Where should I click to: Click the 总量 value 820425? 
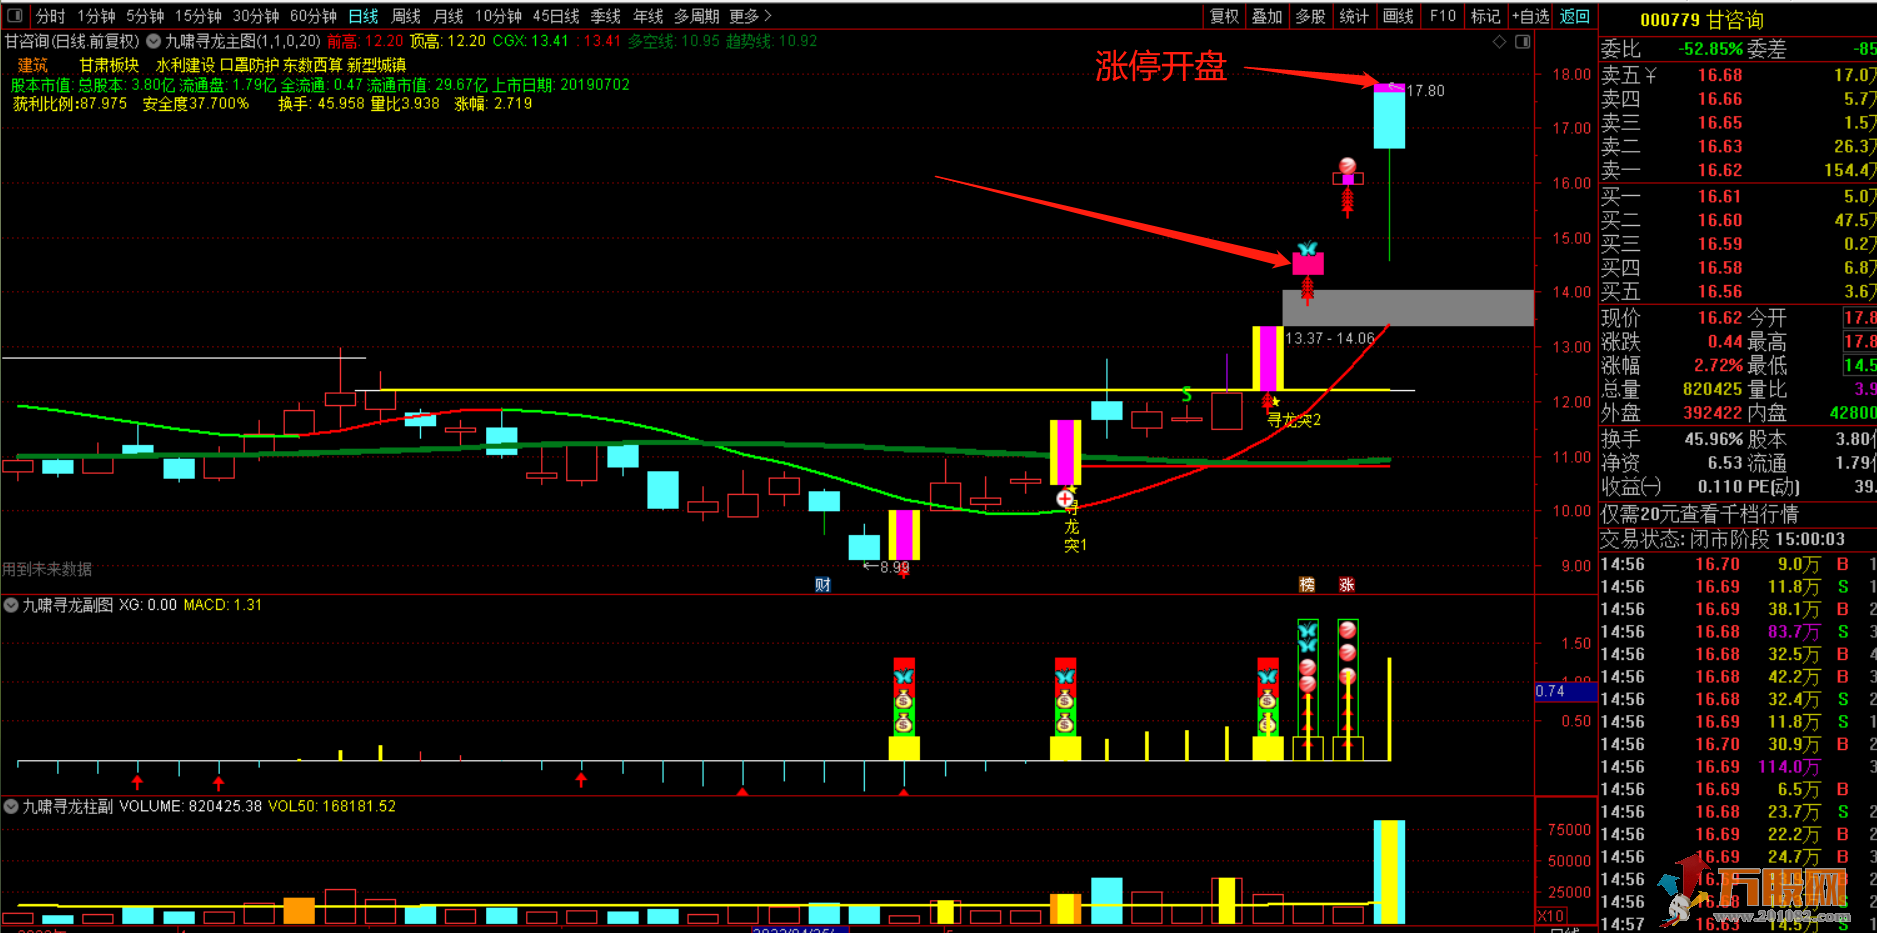point(1712,389)
